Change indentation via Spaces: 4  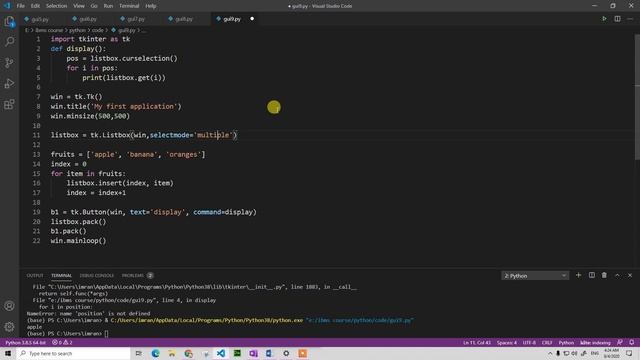click(x=507, y=342)
